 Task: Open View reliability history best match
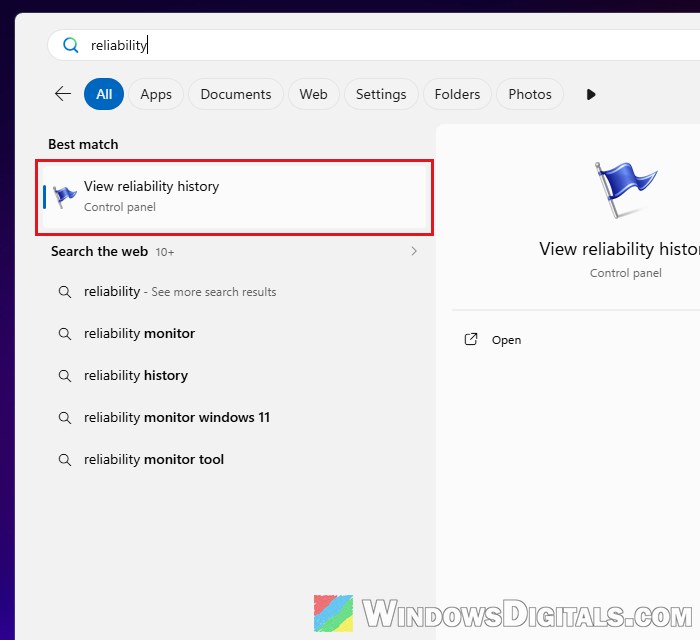click(234, 197)
